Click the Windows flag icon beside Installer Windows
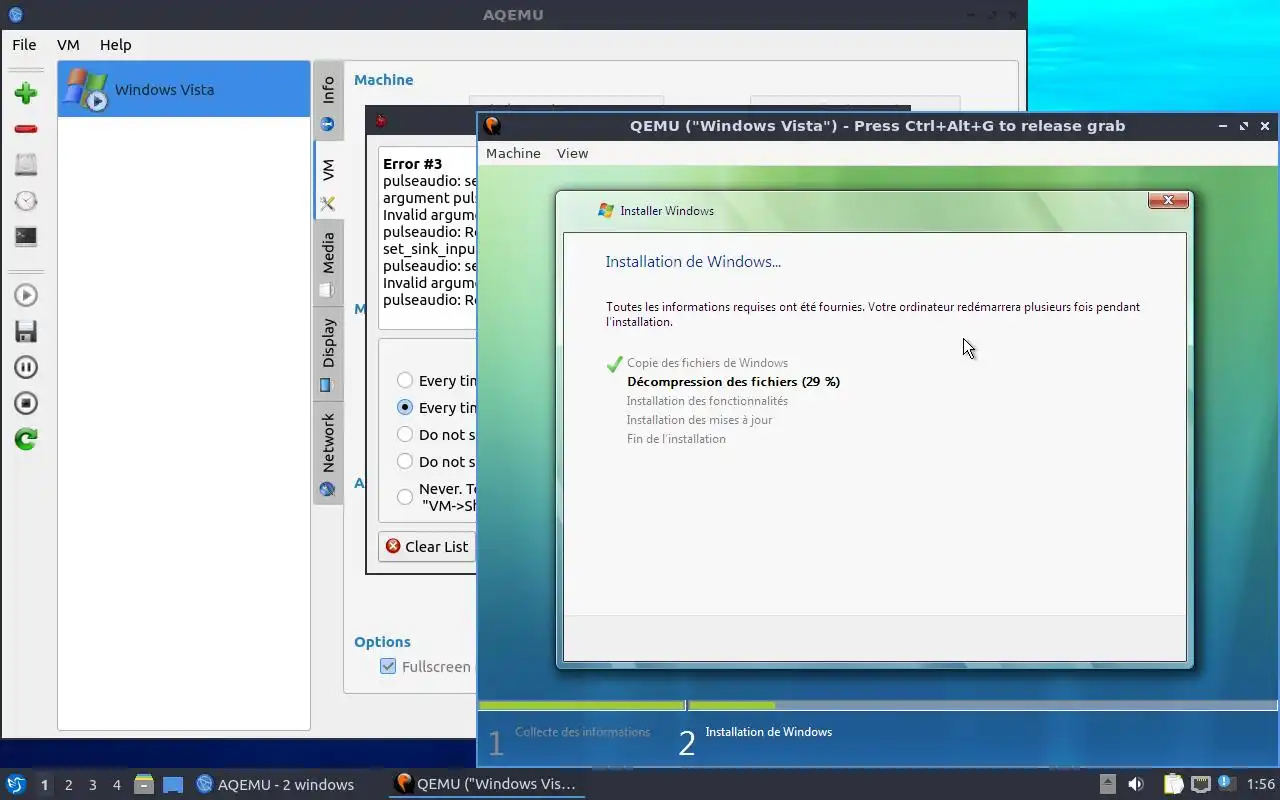The image size is (1280, 800). point(605,210)
